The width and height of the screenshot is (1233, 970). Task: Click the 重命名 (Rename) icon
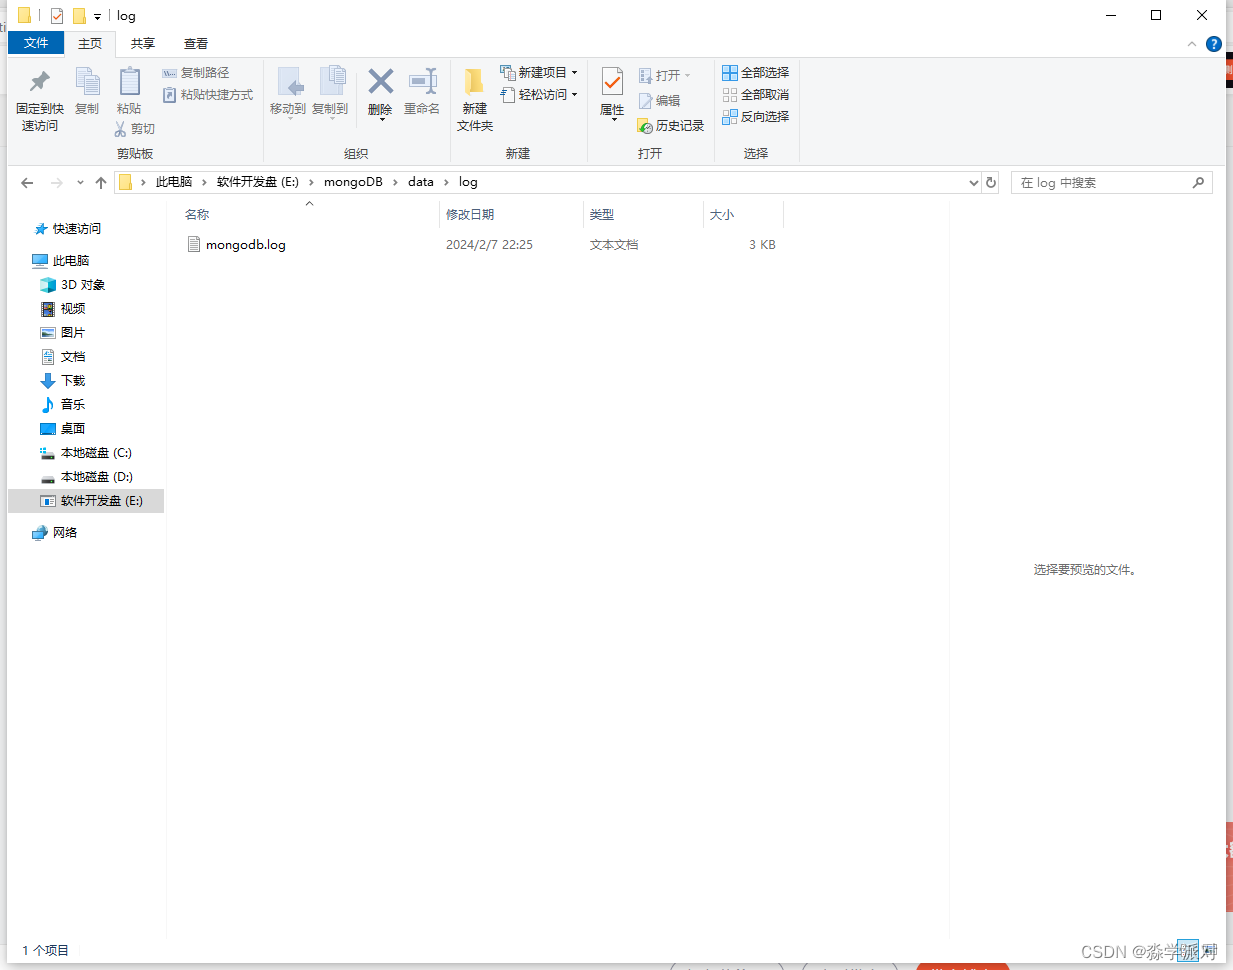[422, 93]
